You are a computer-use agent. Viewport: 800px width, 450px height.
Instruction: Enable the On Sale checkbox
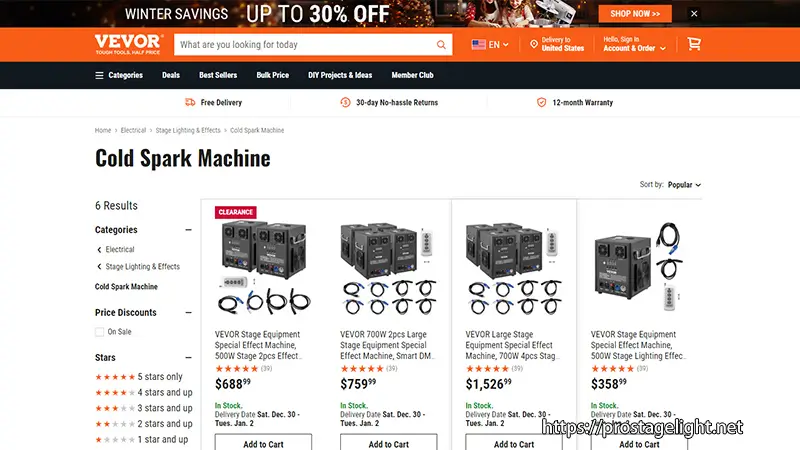click(x=99, y=332)
